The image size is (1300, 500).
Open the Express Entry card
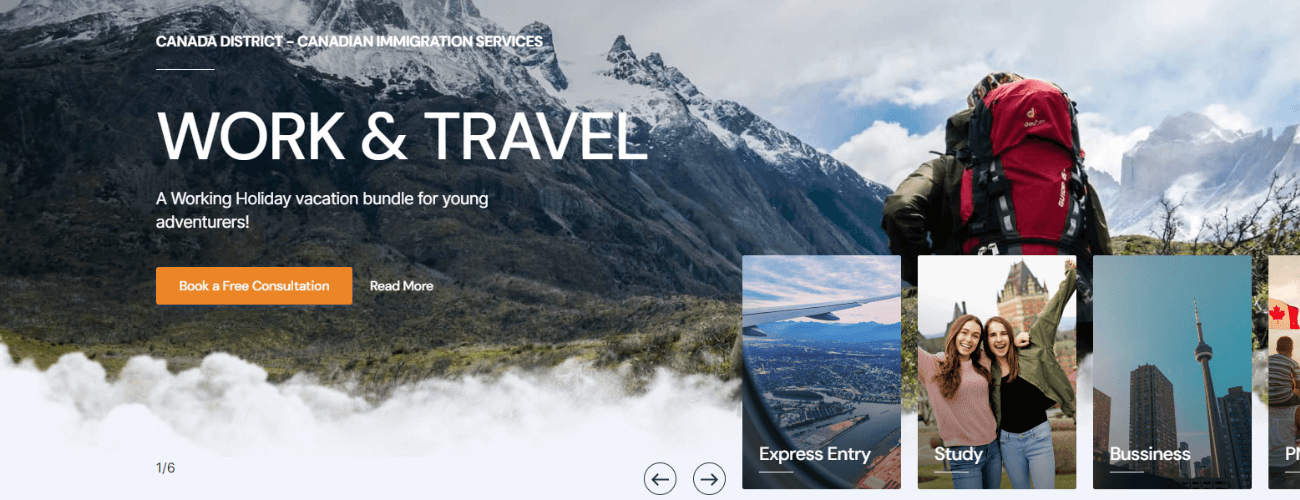[821, 372]
